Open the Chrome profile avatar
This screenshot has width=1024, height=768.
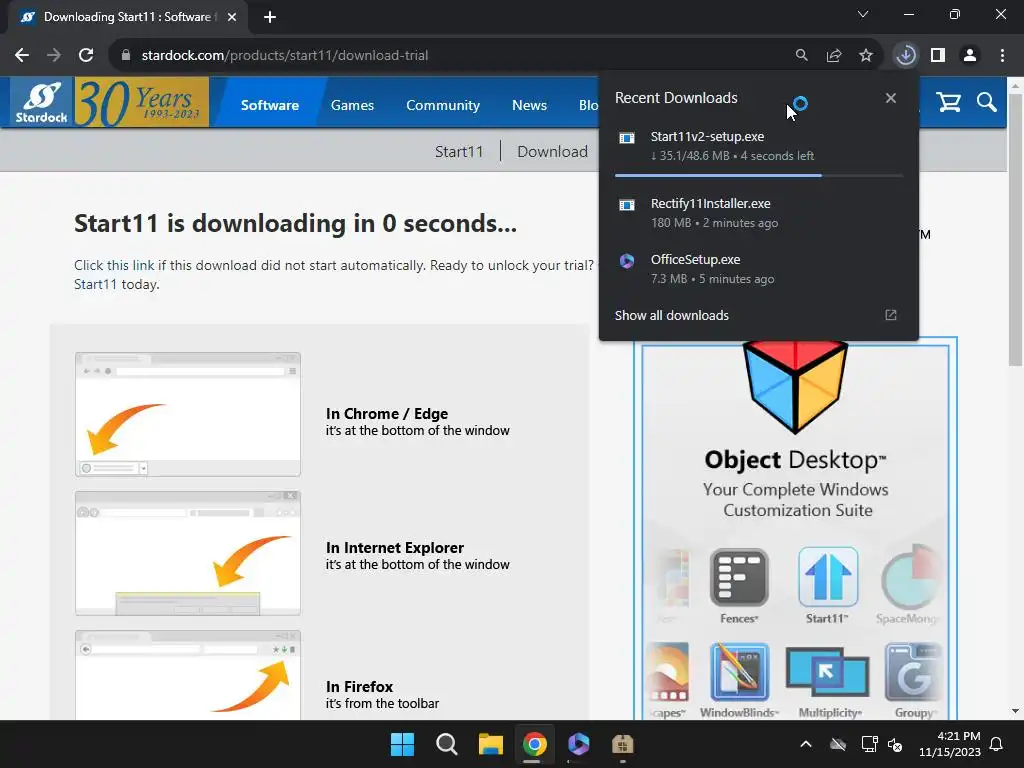[x=970, y=56]
